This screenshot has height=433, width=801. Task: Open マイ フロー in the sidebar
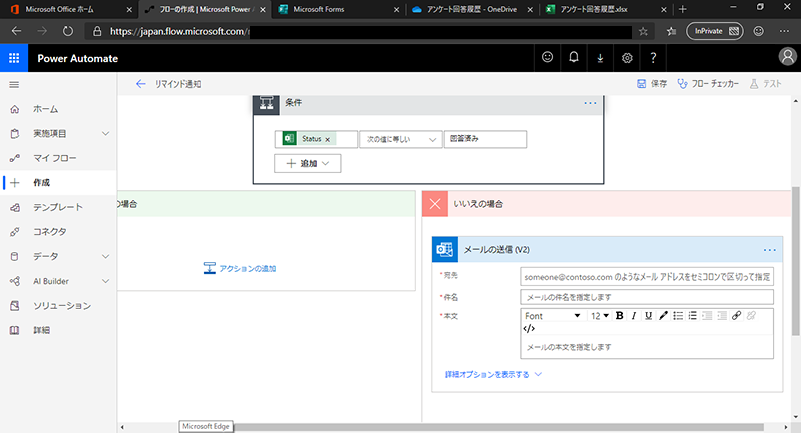pos(58,158)
